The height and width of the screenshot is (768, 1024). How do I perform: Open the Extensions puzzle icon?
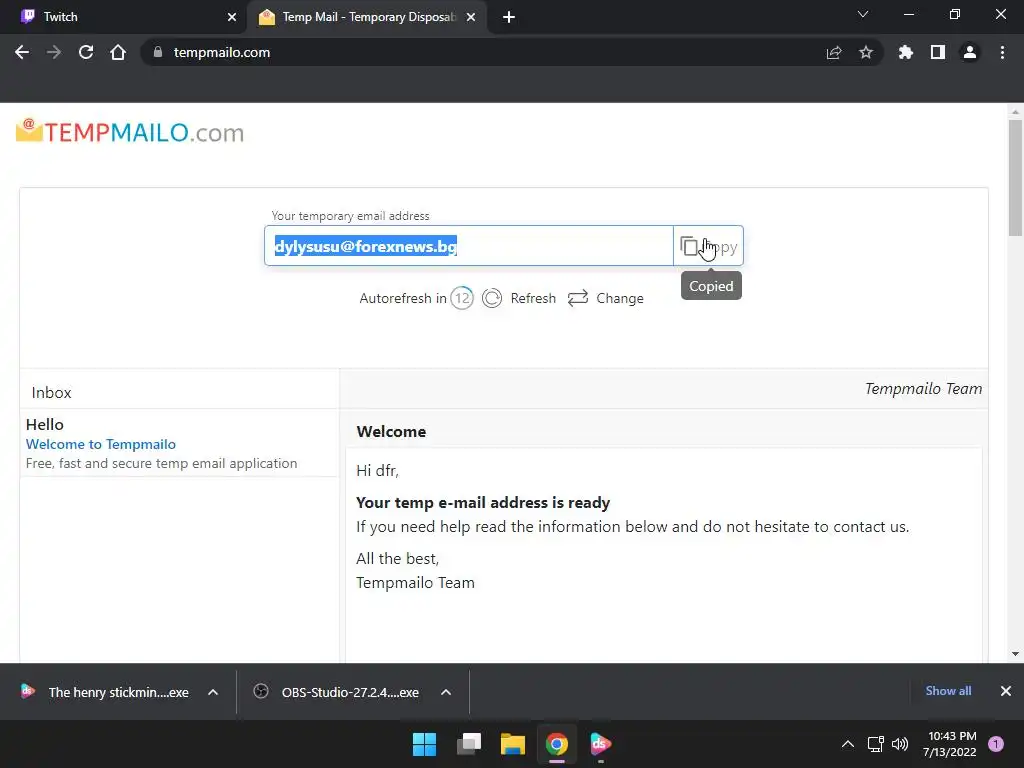906,52
